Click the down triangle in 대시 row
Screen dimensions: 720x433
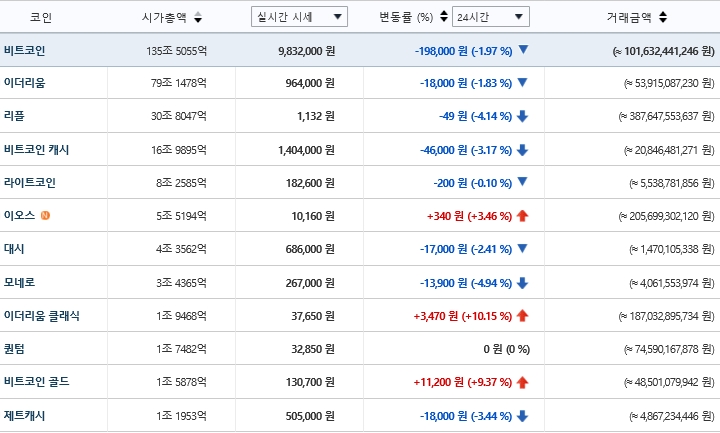522,248
